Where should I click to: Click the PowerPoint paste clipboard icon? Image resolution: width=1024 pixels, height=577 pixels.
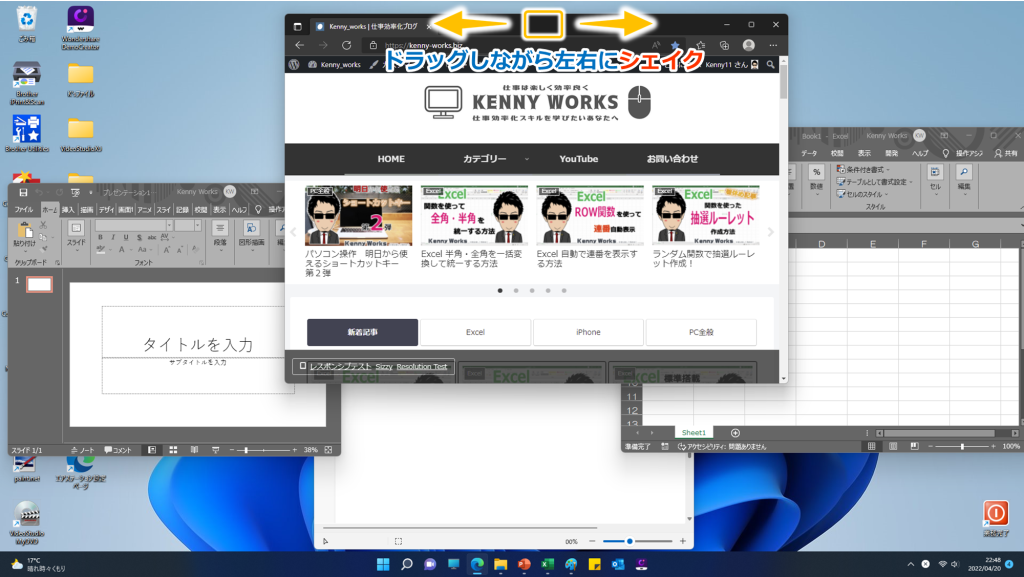tap(23, 231)
